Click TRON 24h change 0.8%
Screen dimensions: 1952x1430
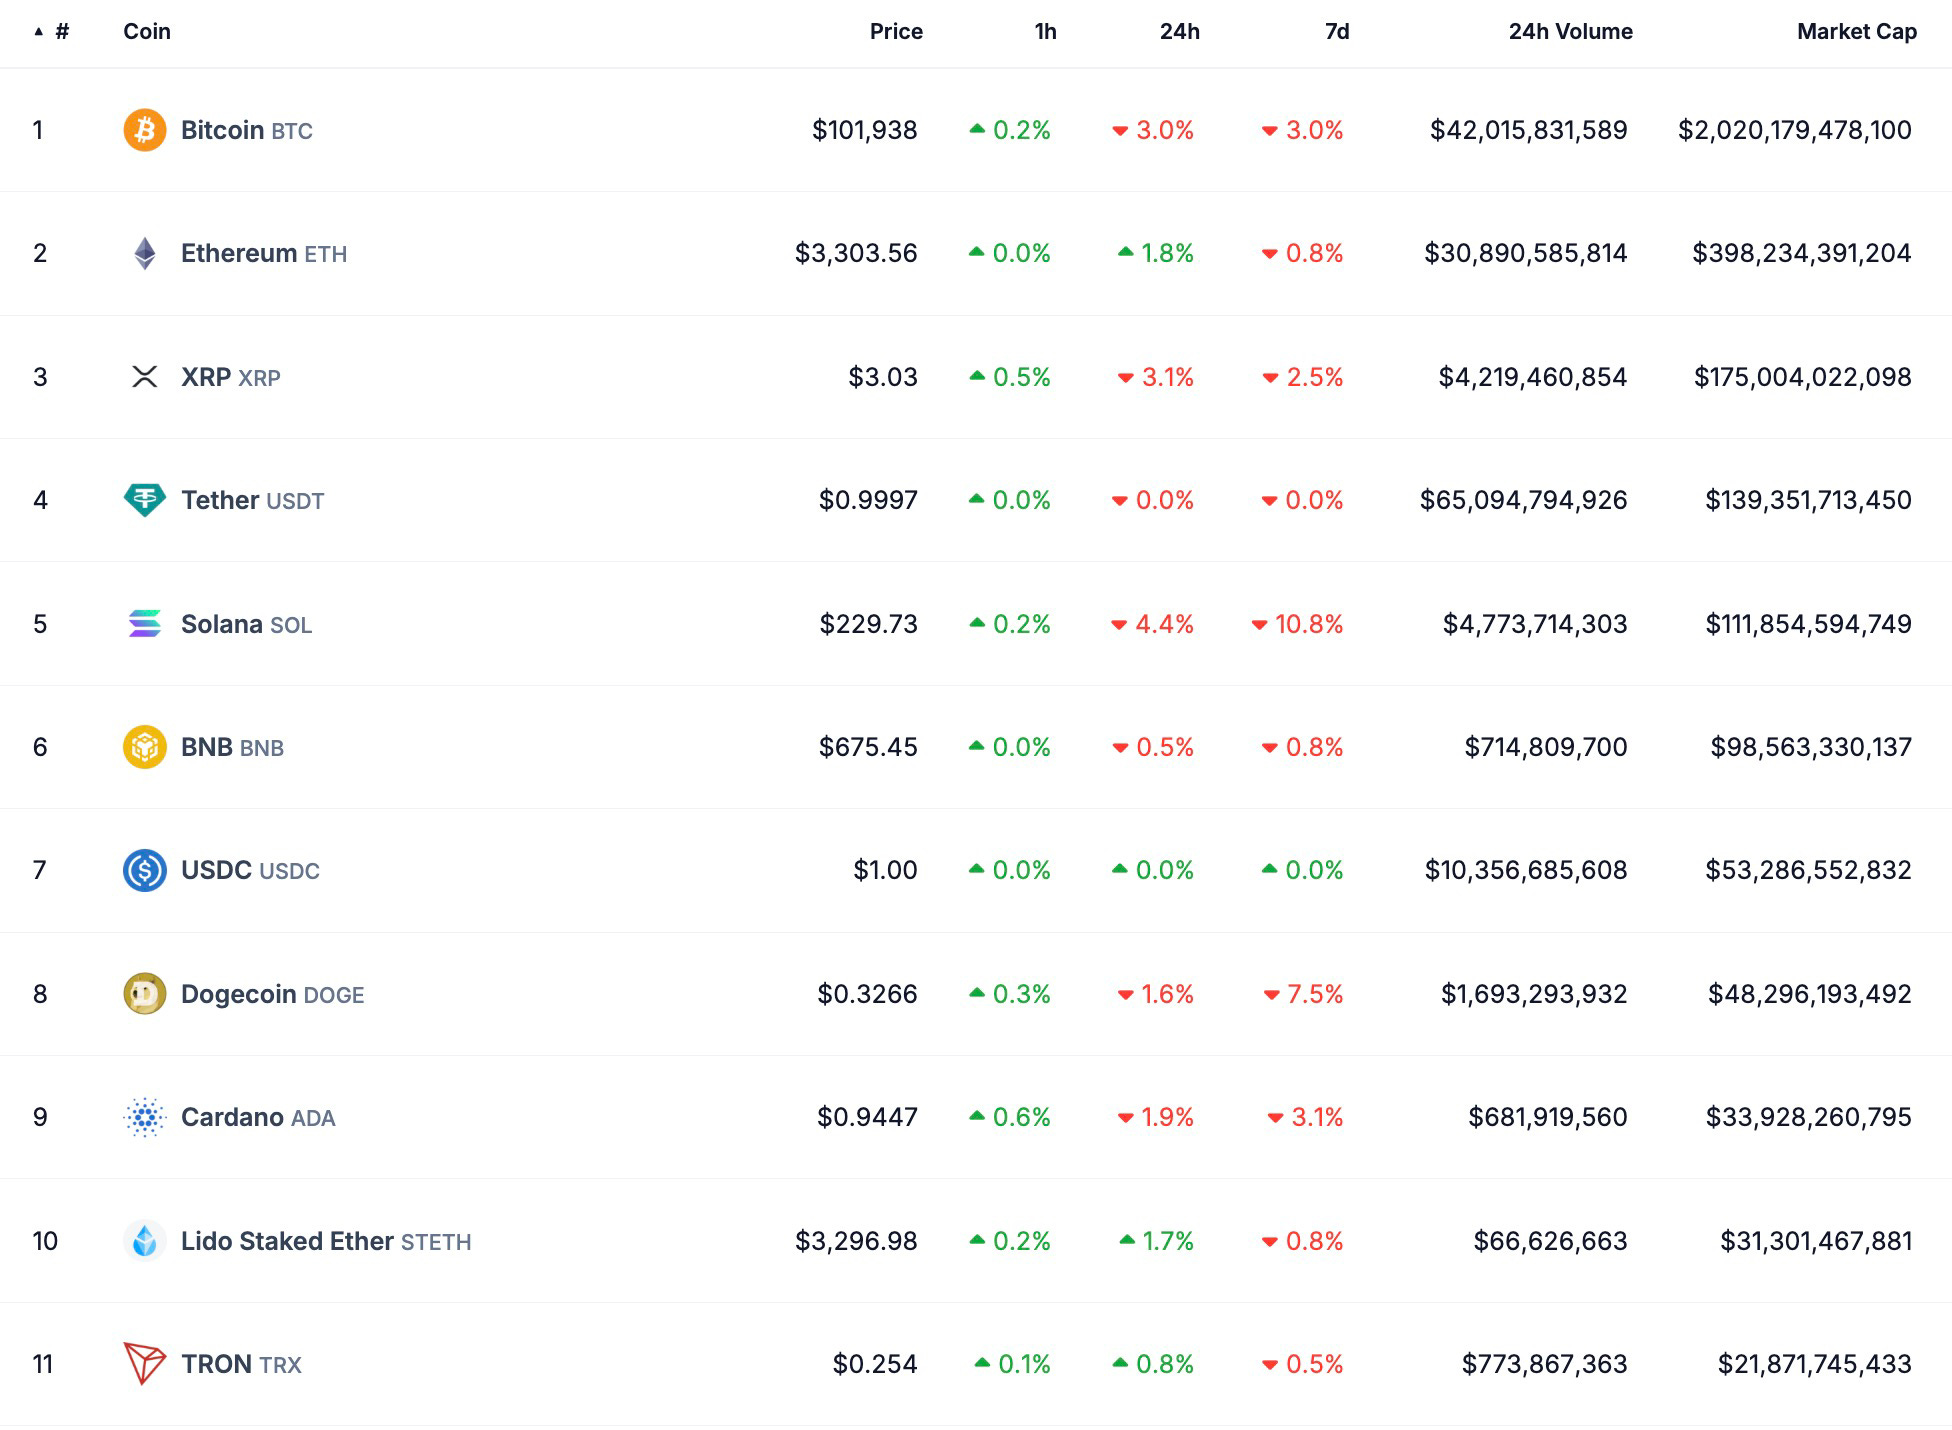(1153, 1364)
